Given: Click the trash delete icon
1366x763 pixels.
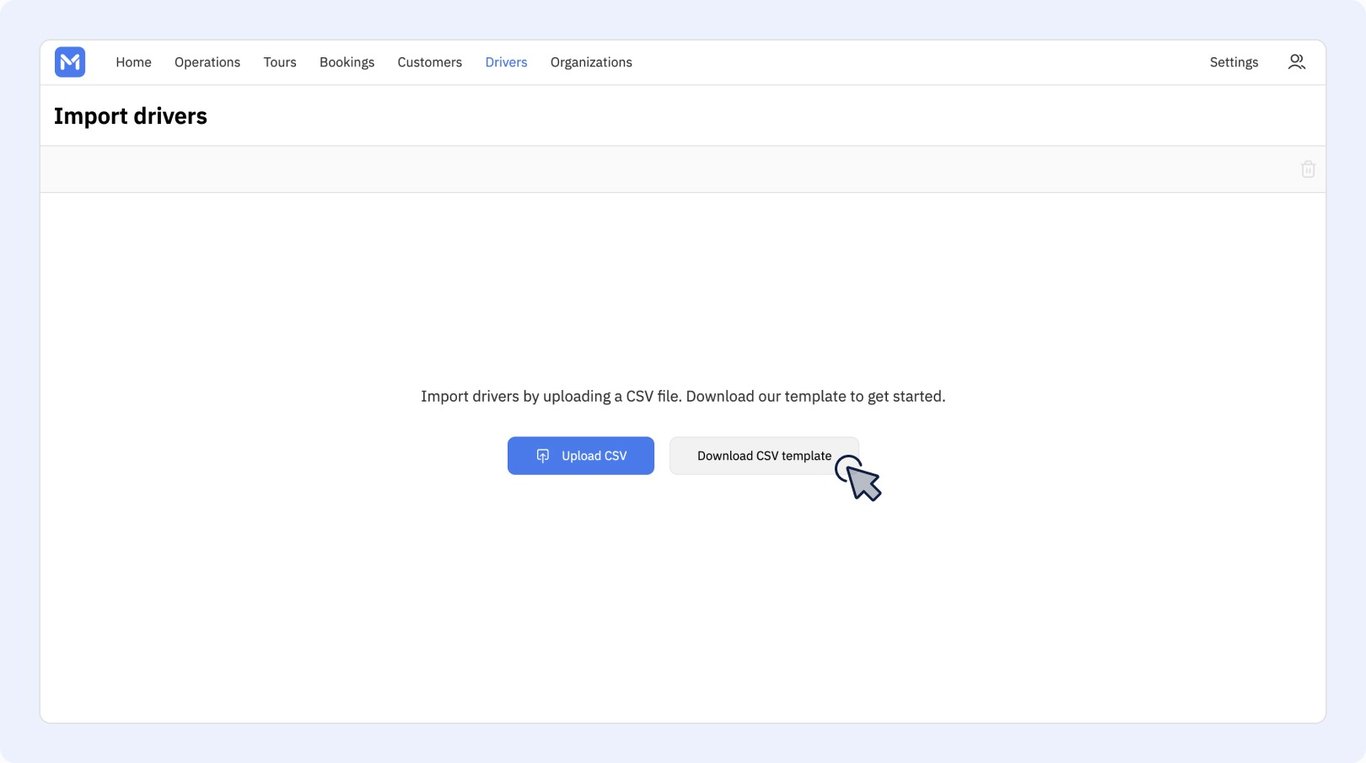Looking at the screenshot, I should click(1308, 169).
